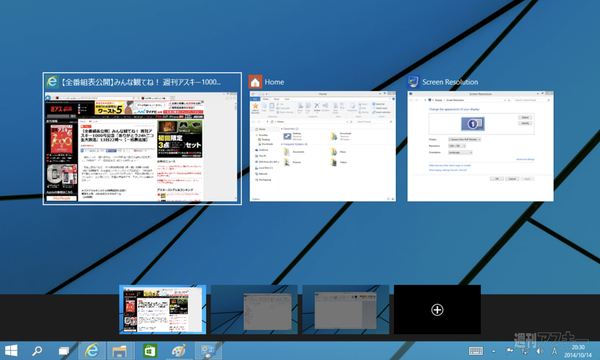Click the monitor icon beside the Screen Resolution title
The image size is (600, 360).
(413, 82)
